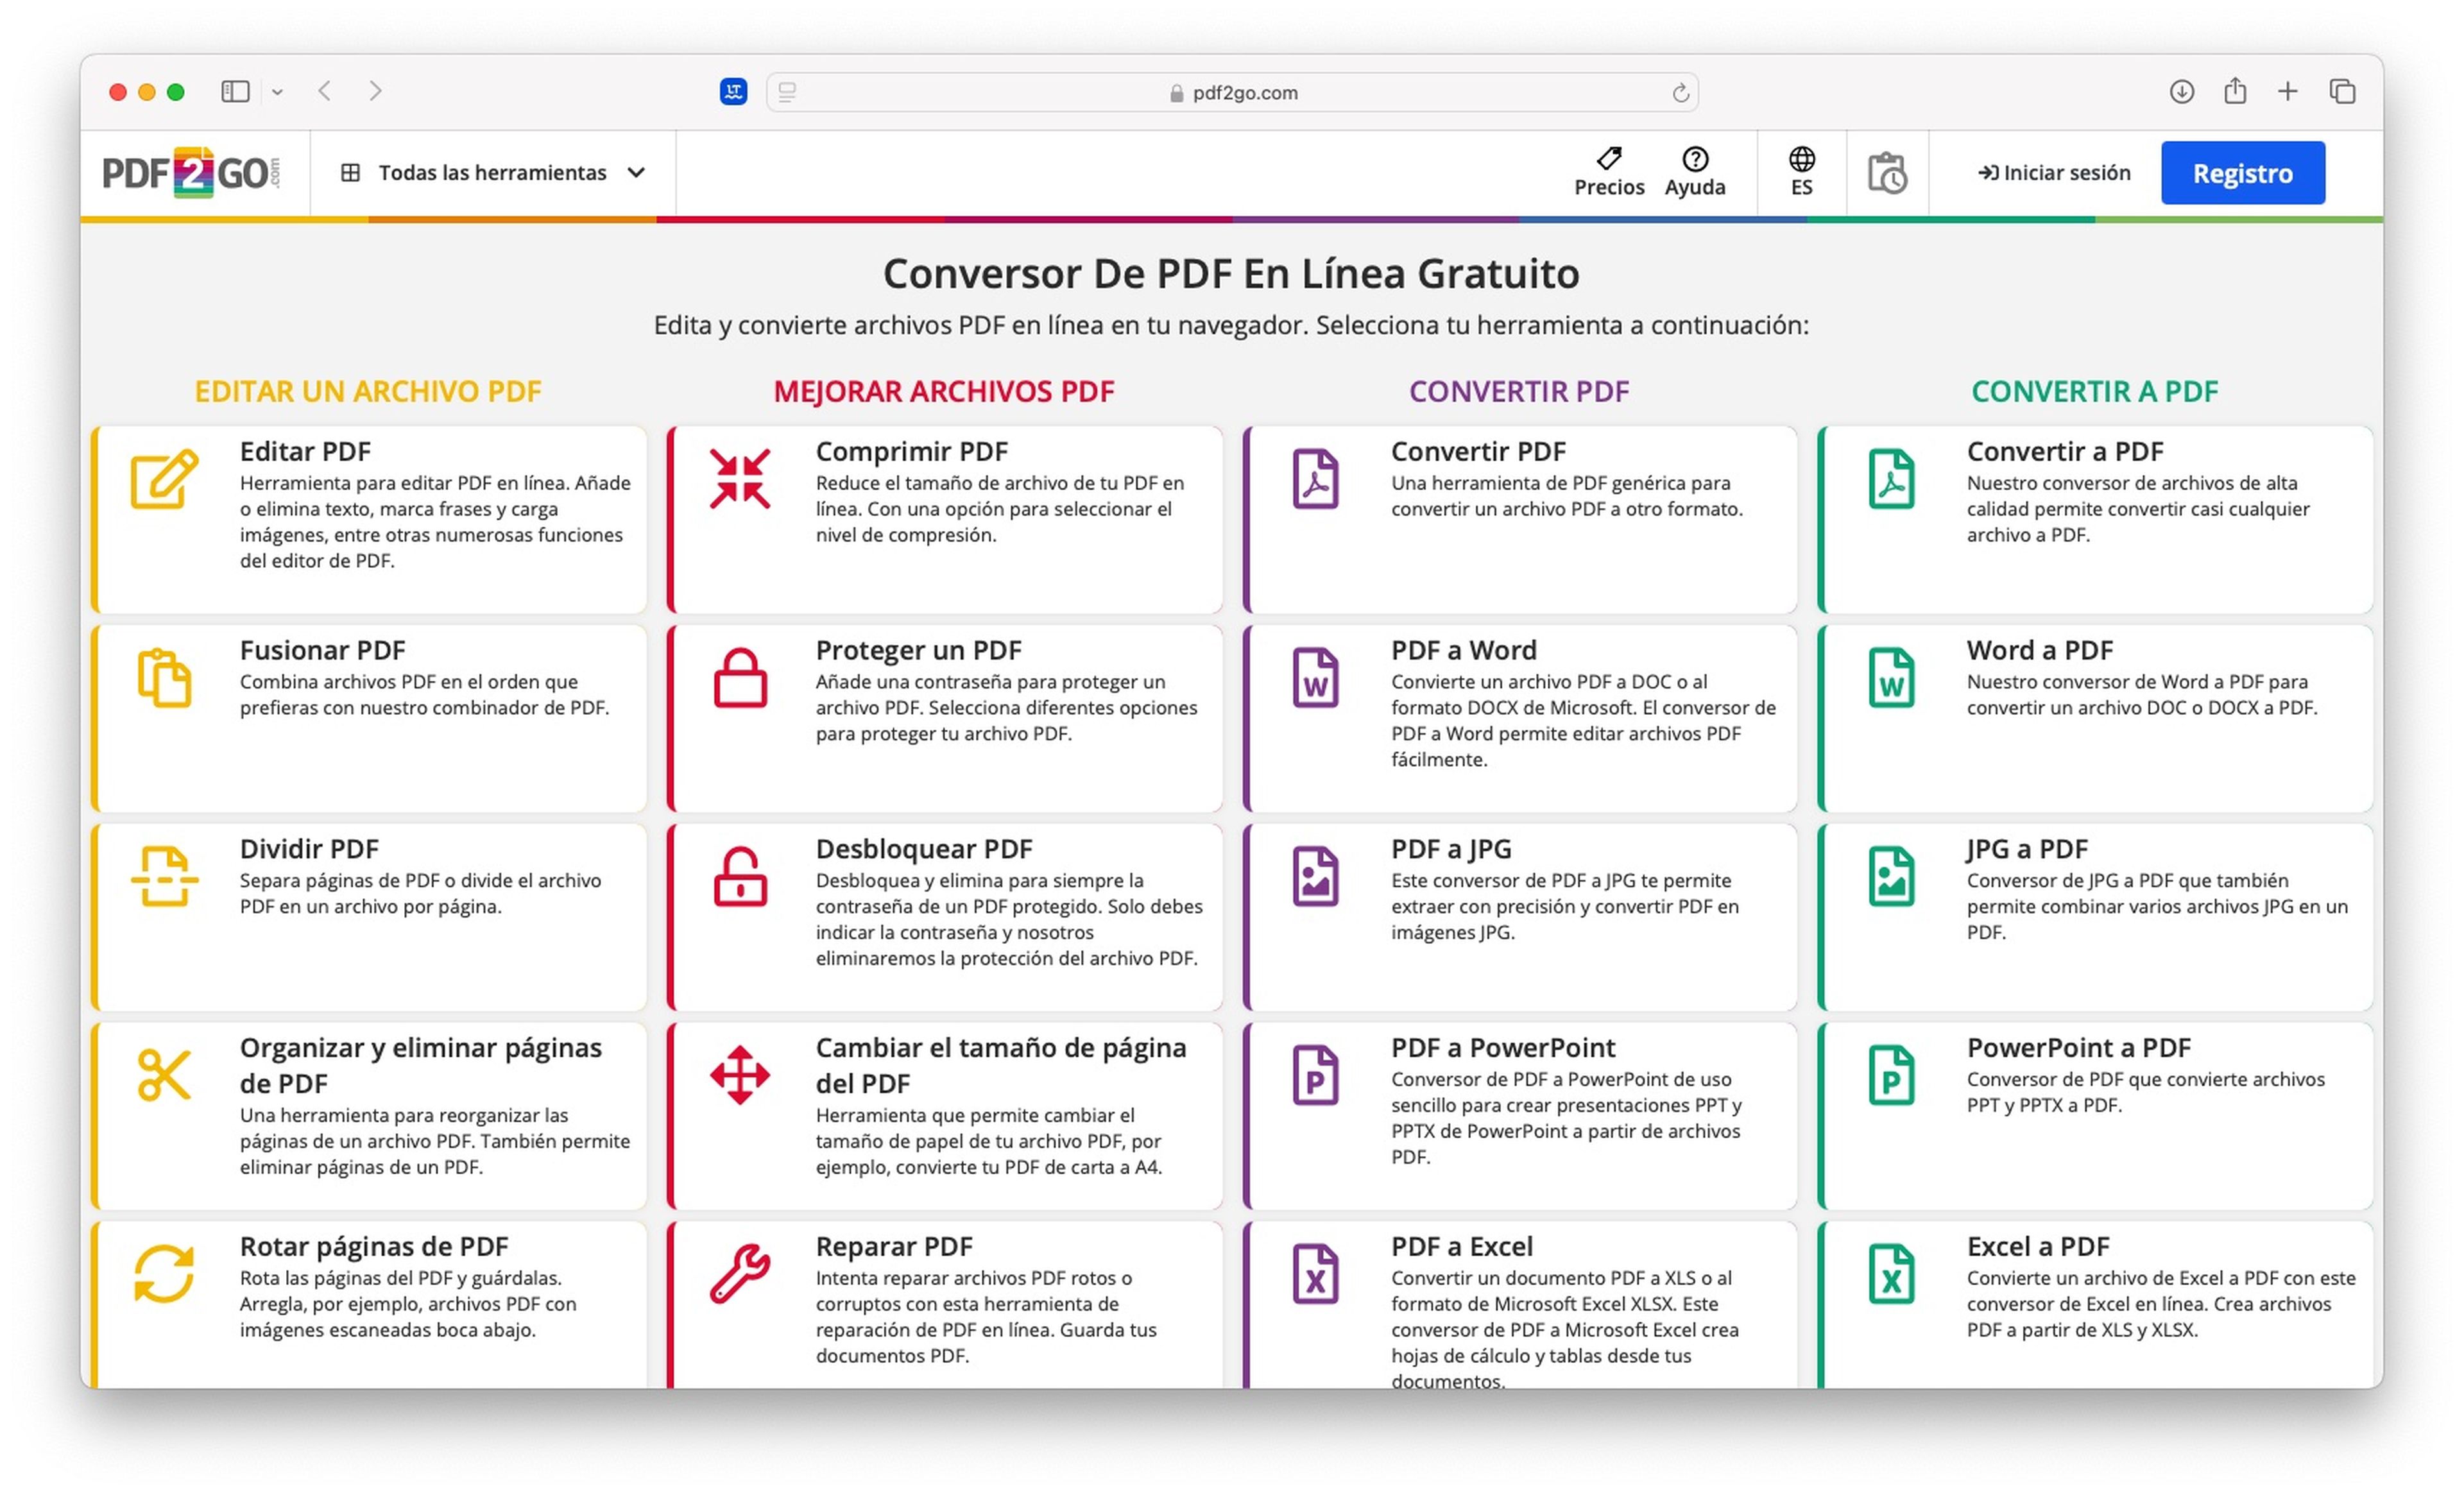Open Precios via the price tag icon
2464x1495 pixels.
(1609, 158)
